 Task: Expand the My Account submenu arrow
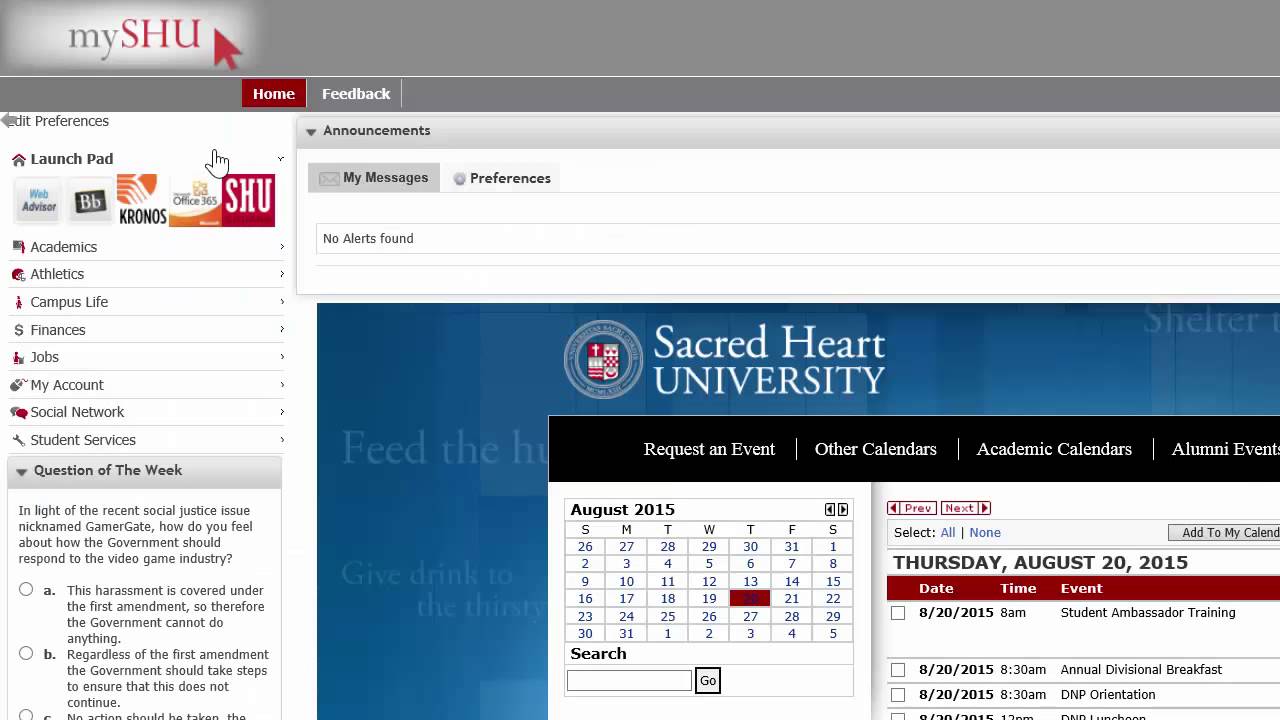[x=281, y=384]
